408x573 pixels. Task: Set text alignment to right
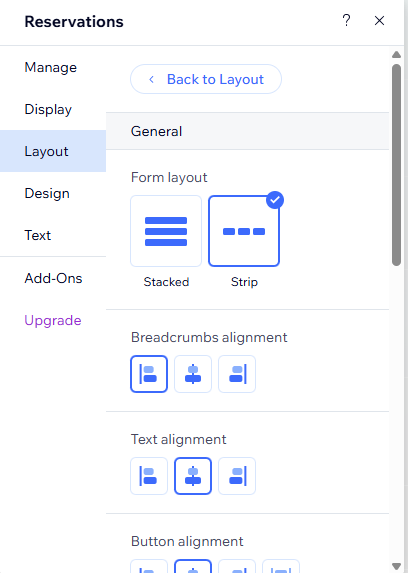point(237,476)
